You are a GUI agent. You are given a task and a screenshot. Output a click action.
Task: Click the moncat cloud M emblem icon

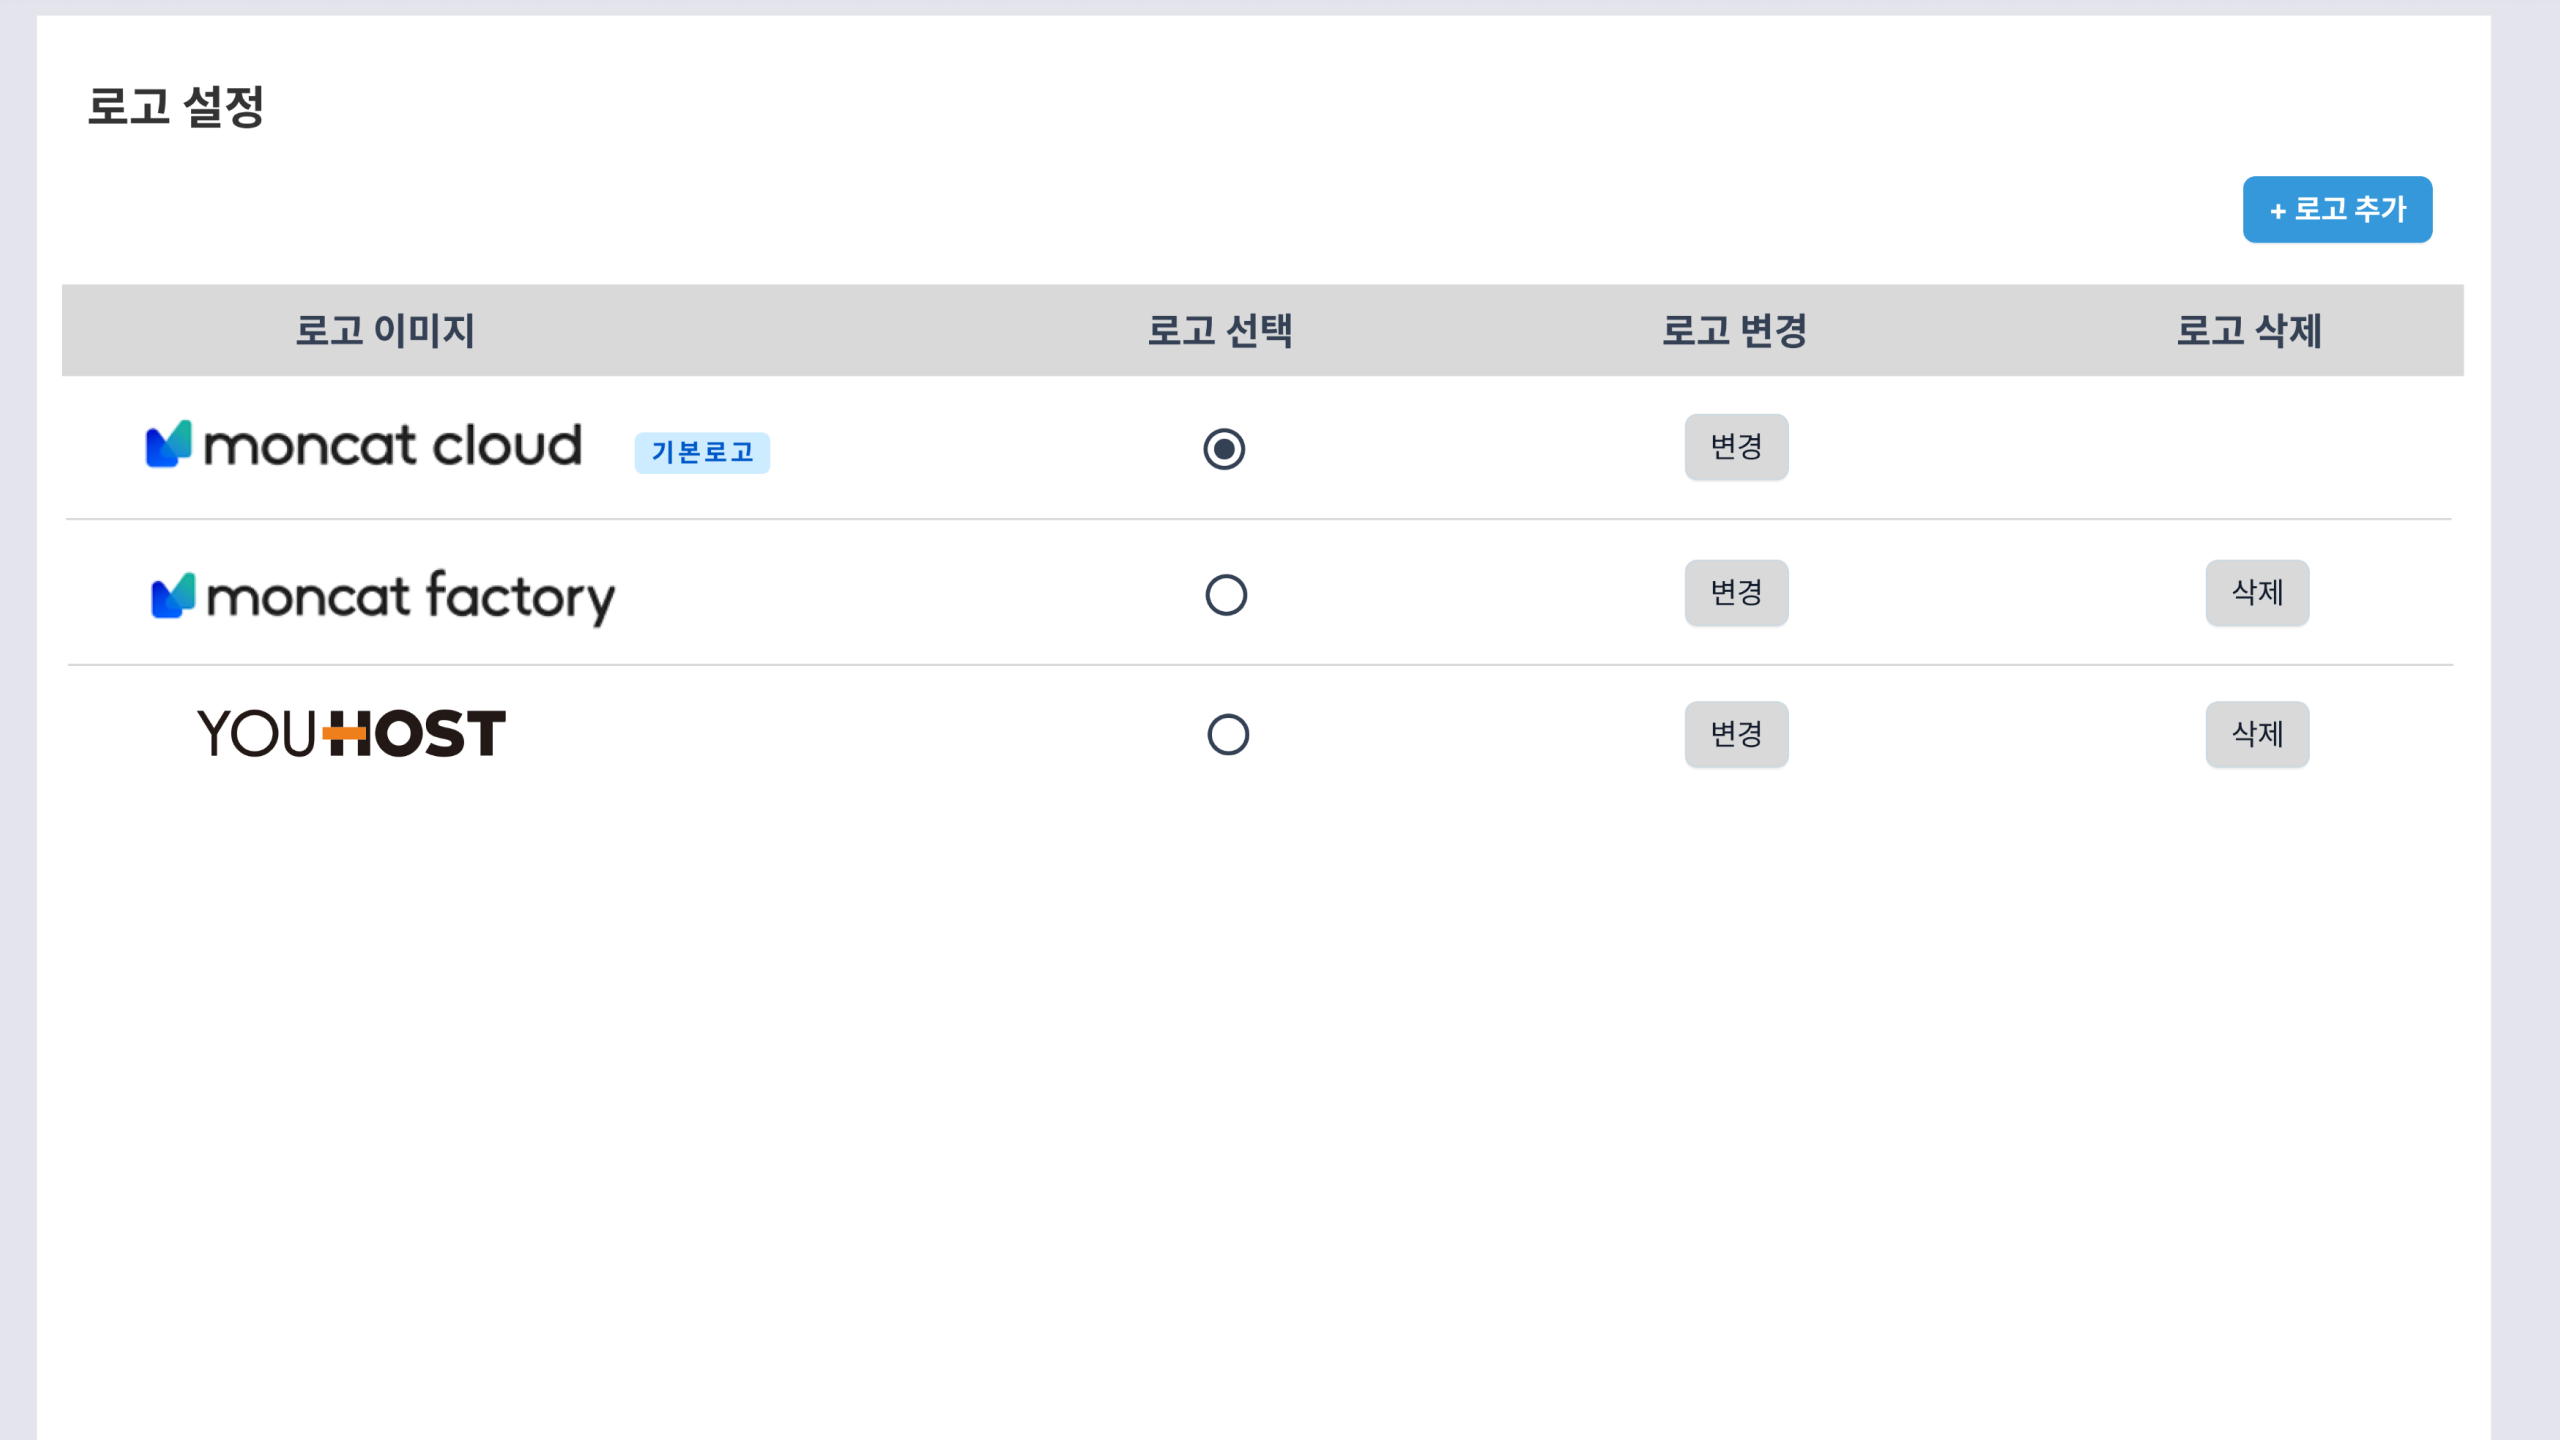[168, 444]
